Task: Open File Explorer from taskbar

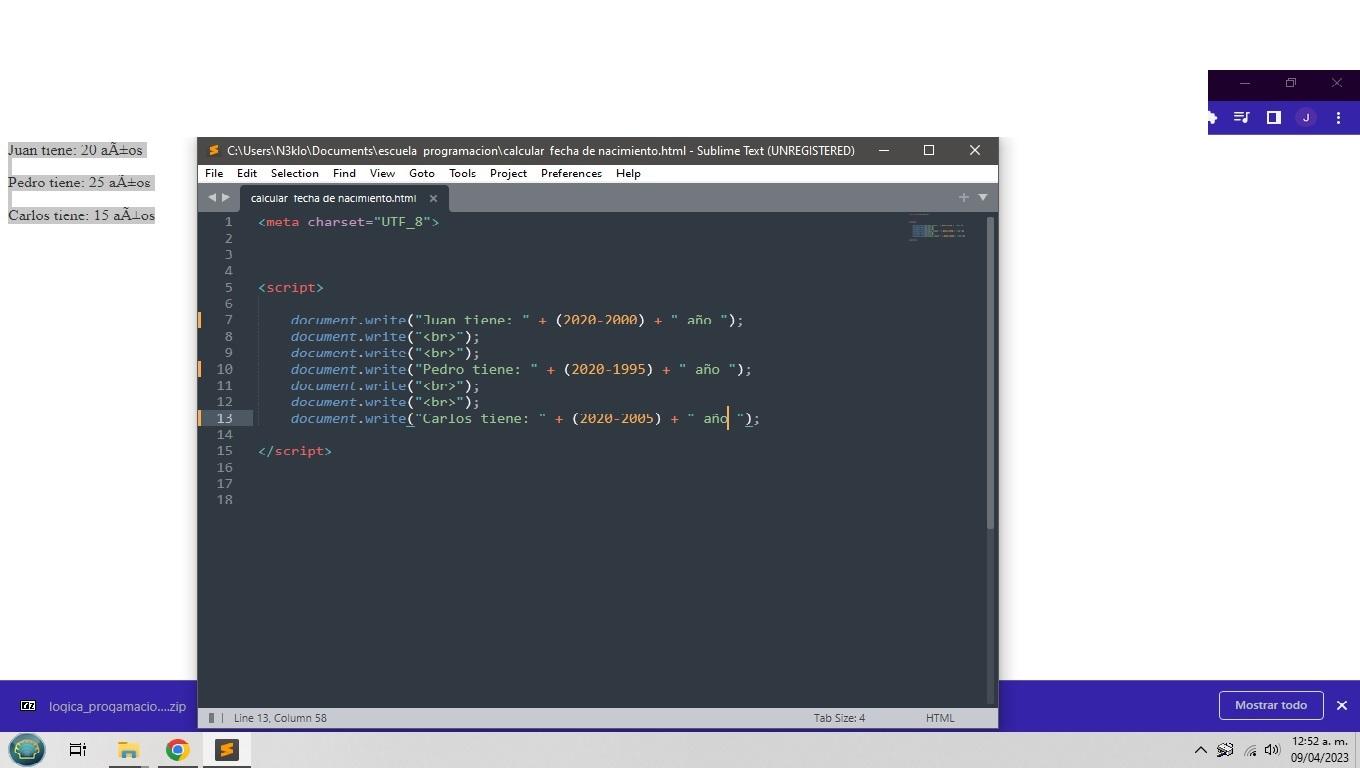Action: (x=128, y=749)
